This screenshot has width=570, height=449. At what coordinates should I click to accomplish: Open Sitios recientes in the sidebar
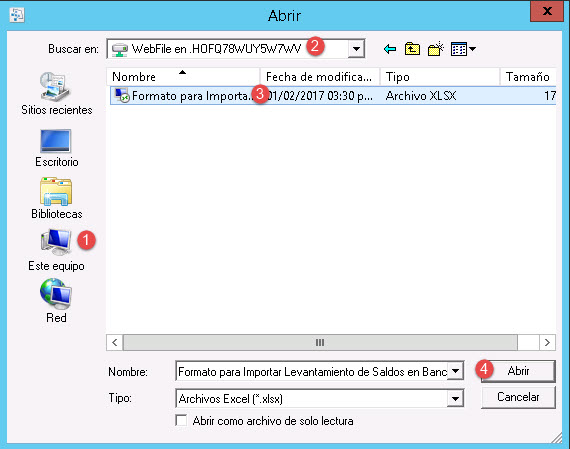pos(56,93)
